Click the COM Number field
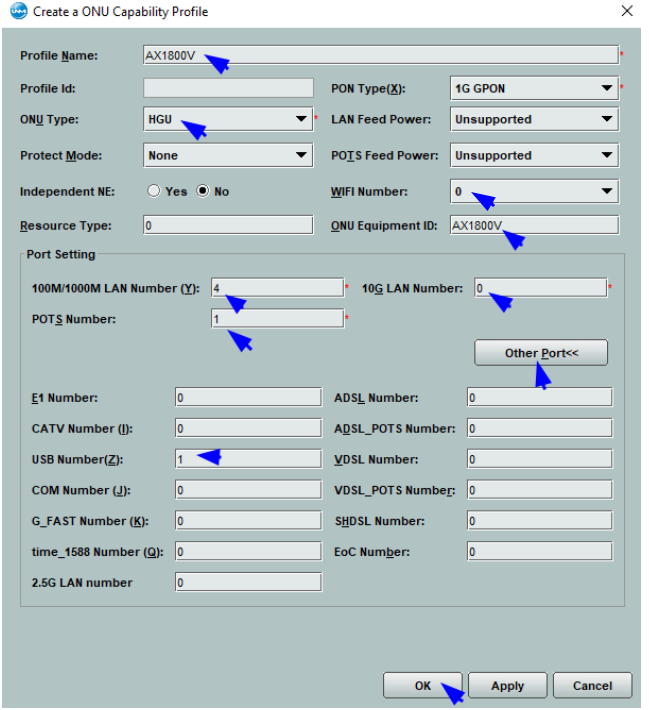This screenshot has height=710, width=649. [x=249, y=489]
